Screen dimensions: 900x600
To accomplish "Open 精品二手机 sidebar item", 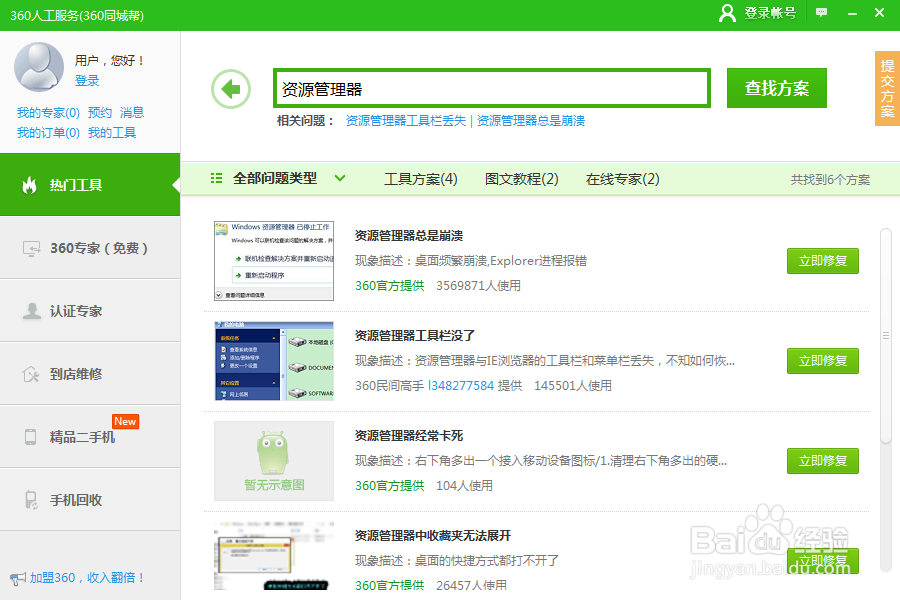I will [x=90, y=437].
